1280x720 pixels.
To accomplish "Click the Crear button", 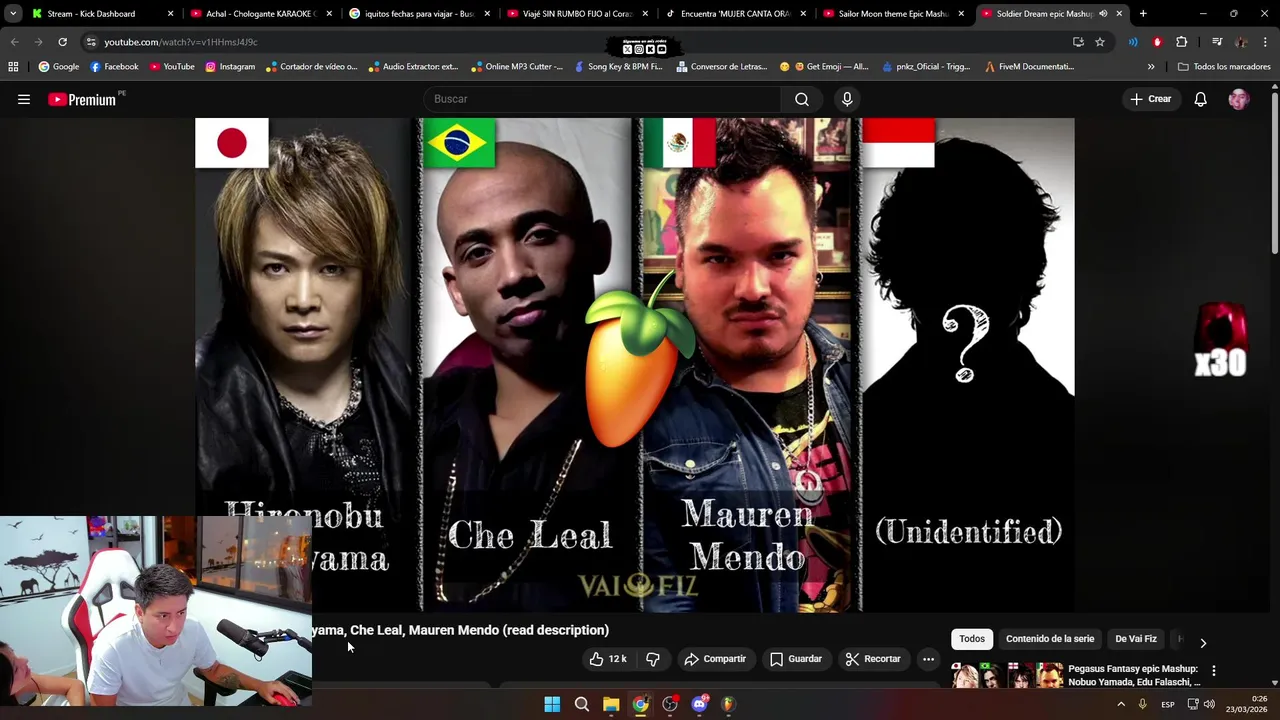I will tap(1151, 99).
